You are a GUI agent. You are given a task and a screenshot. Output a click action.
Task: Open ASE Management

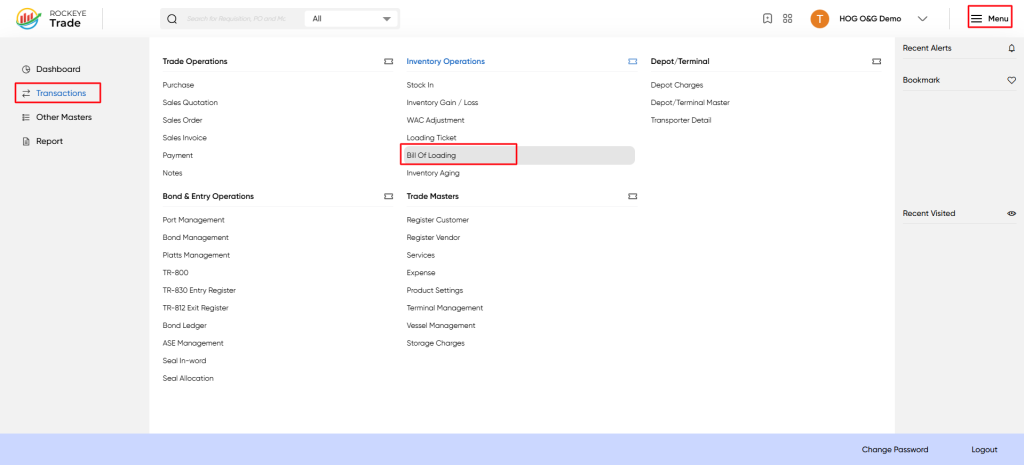(x=193, y=344)
